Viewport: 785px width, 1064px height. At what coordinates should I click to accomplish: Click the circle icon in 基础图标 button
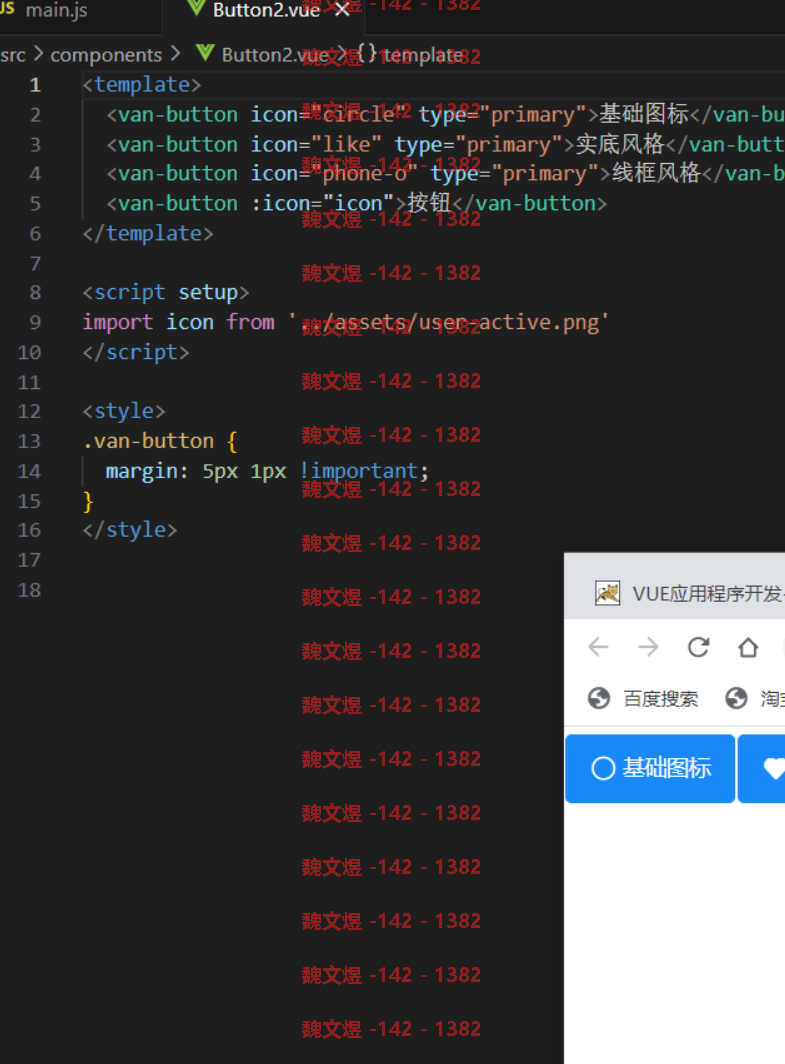(x=603, y=769)
